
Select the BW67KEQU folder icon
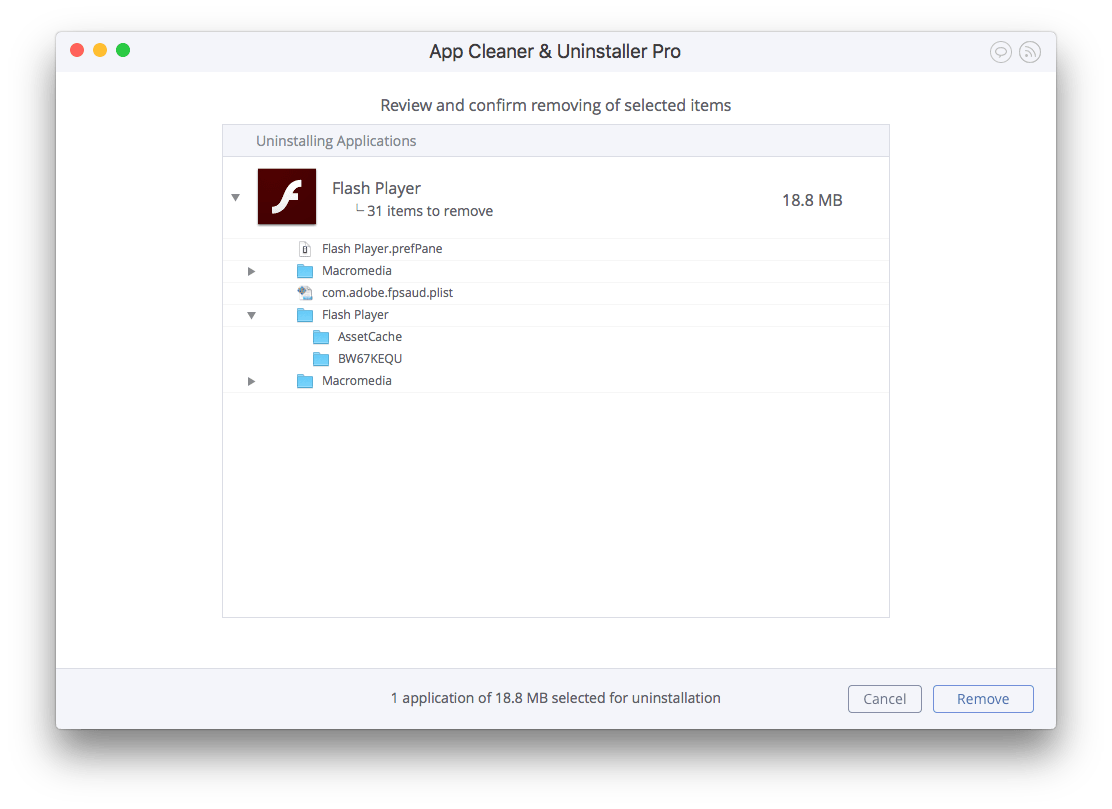pos(321,358)
